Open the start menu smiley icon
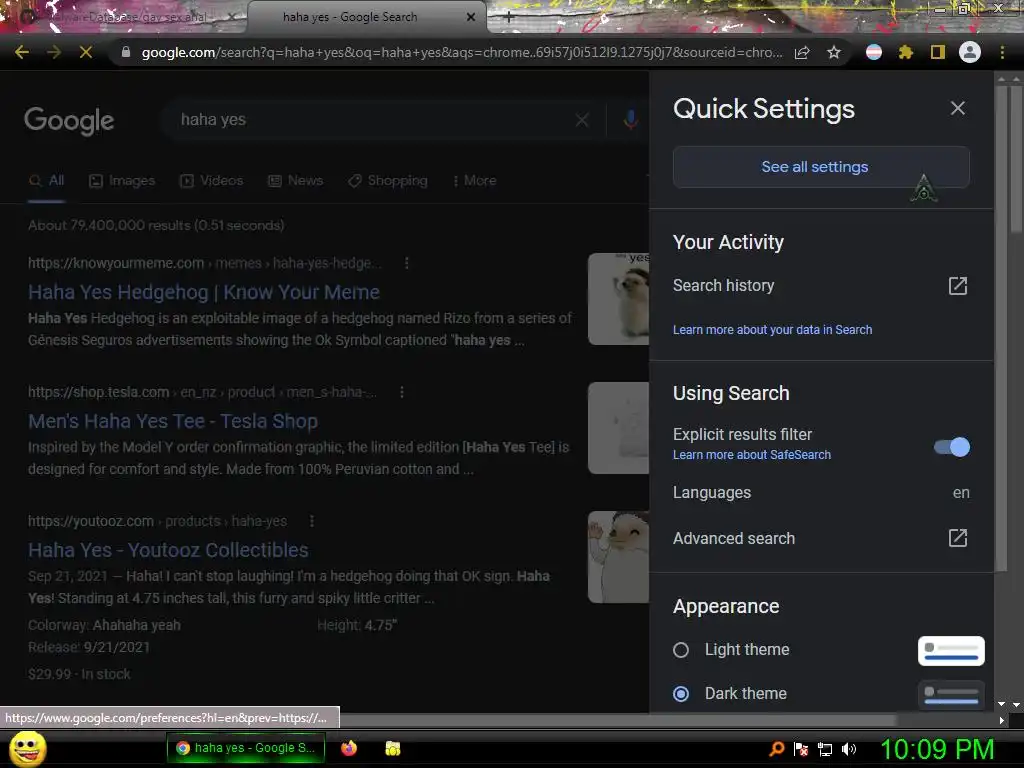 click(x=27, y=748)
